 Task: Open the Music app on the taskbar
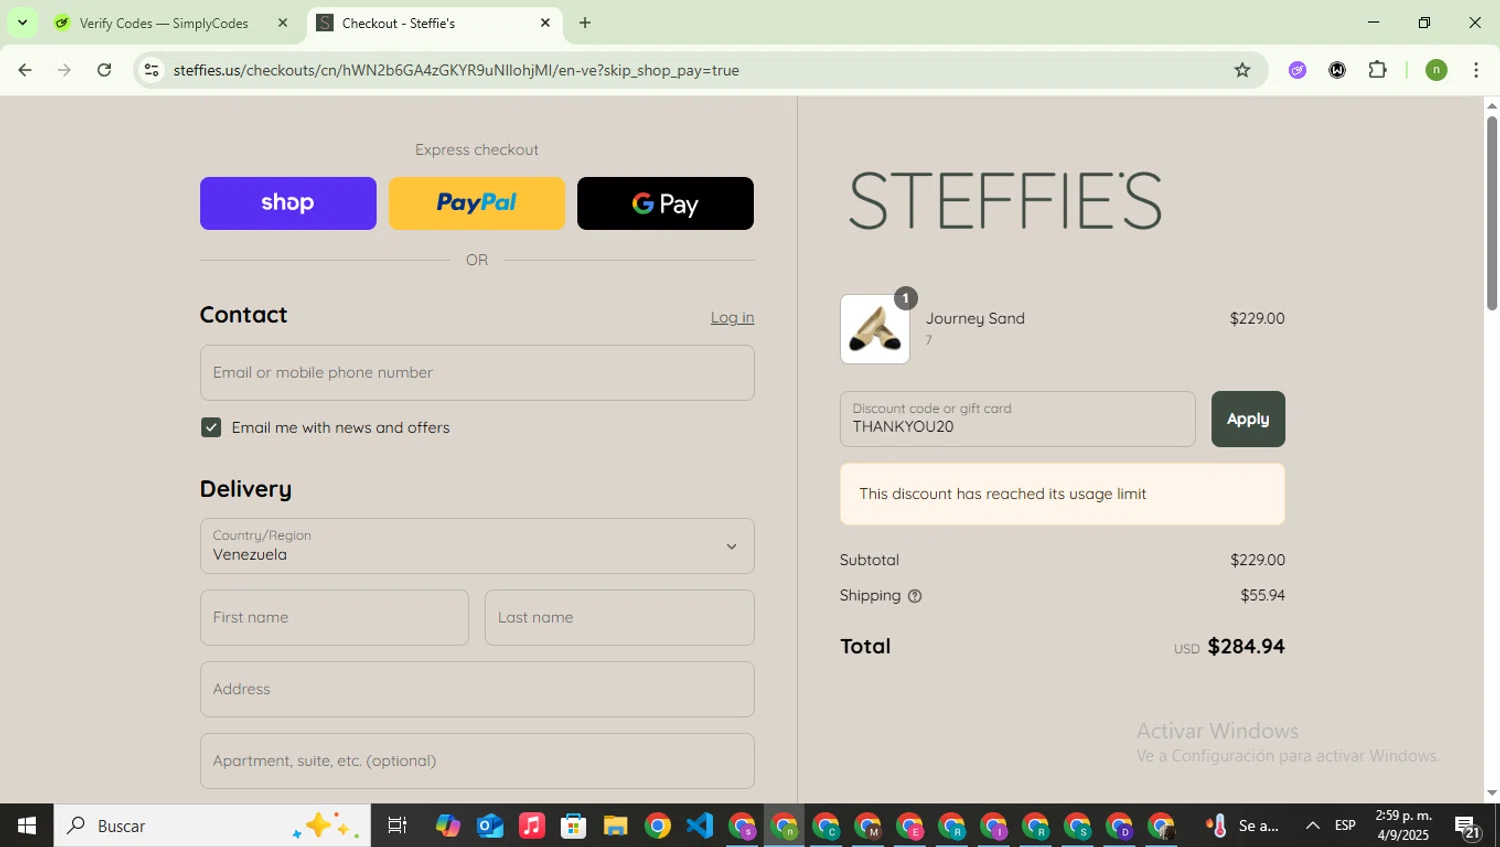coord(532,826)
